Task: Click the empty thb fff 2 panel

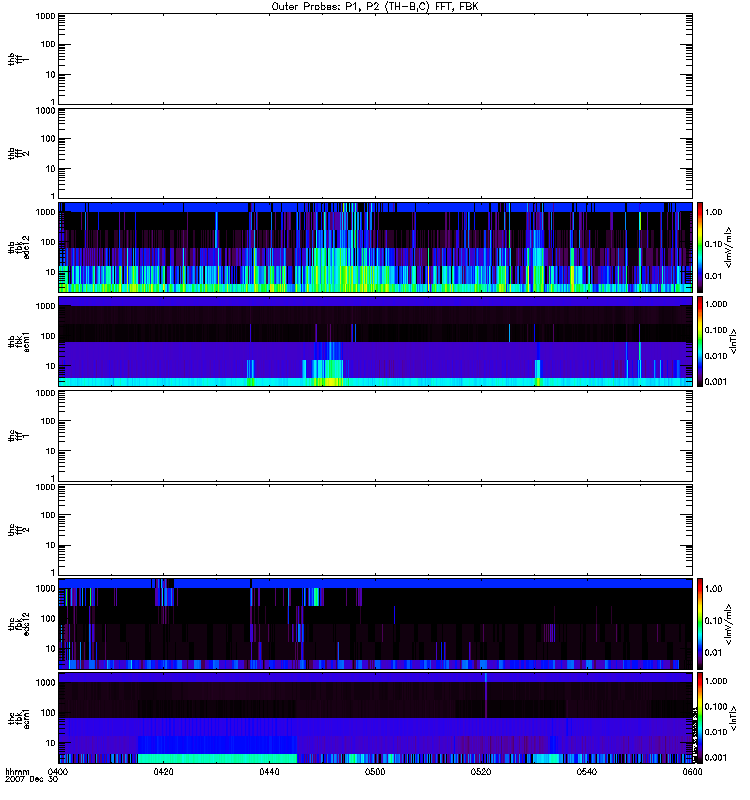Action: click(375, 152)
